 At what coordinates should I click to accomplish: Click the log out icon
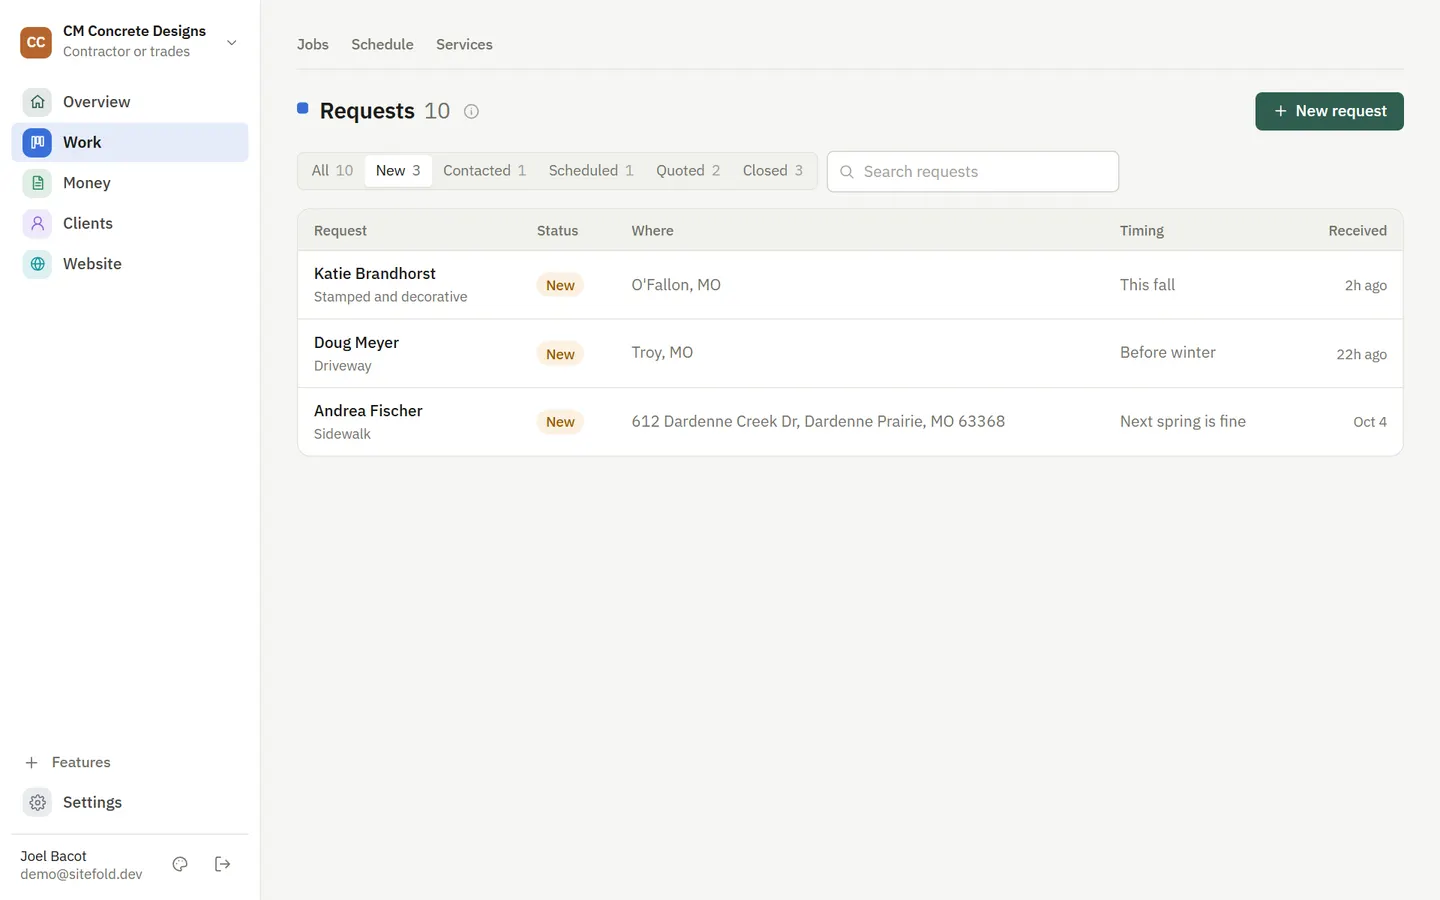[223, 864]
